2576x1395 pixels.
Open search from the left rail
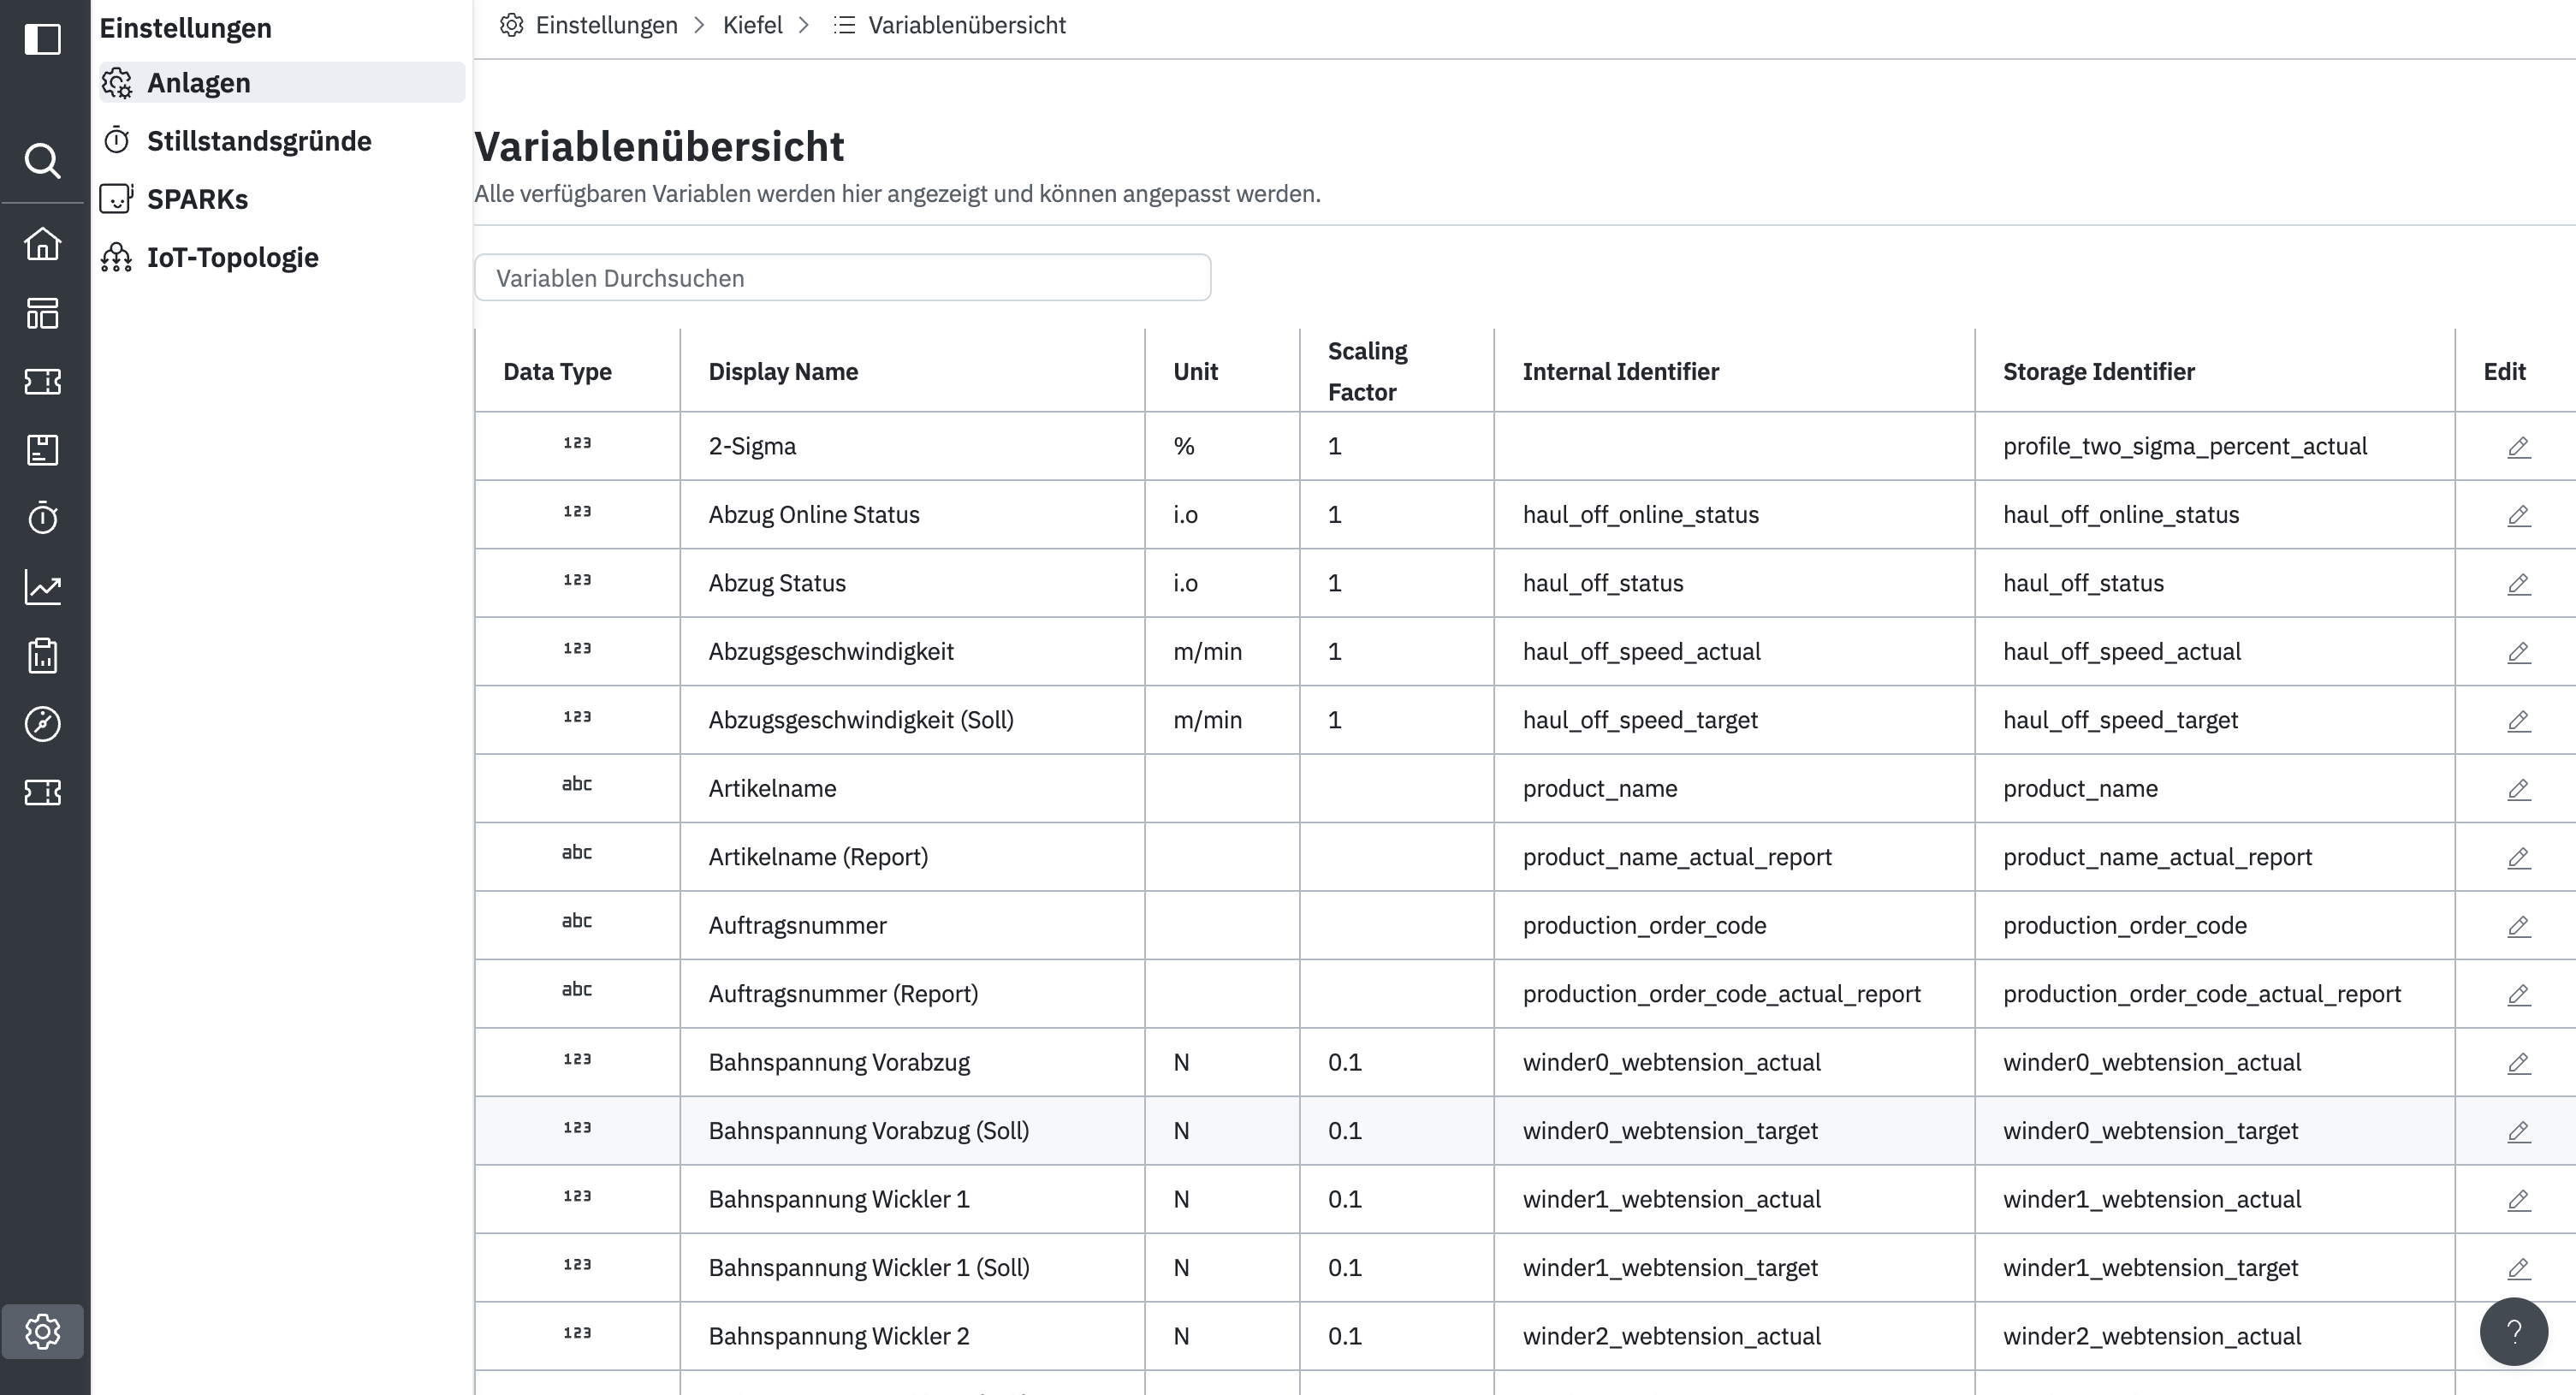pos(42,160)
